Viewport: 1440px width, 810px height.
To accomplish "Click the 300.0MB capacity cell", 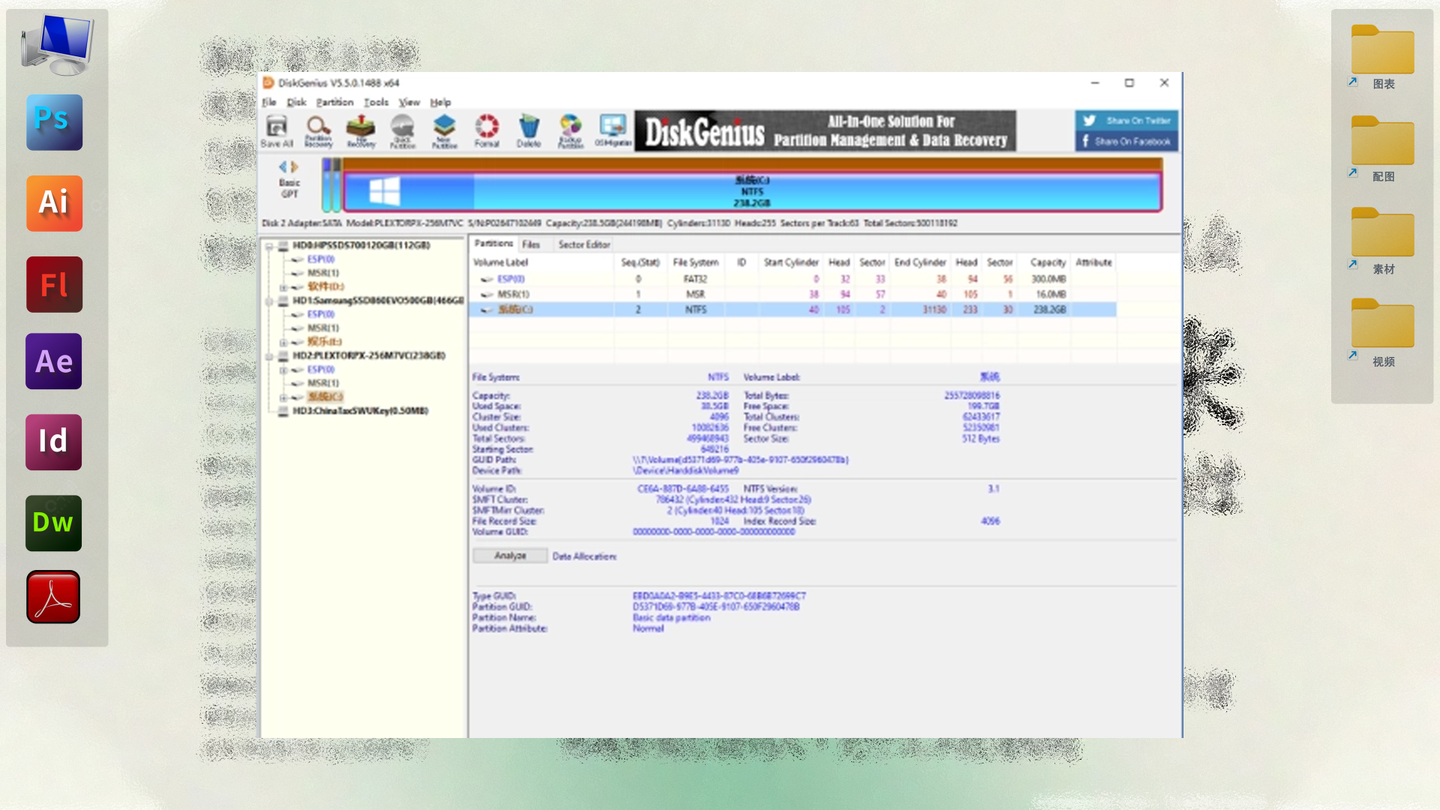I will tap(1049, 279).
